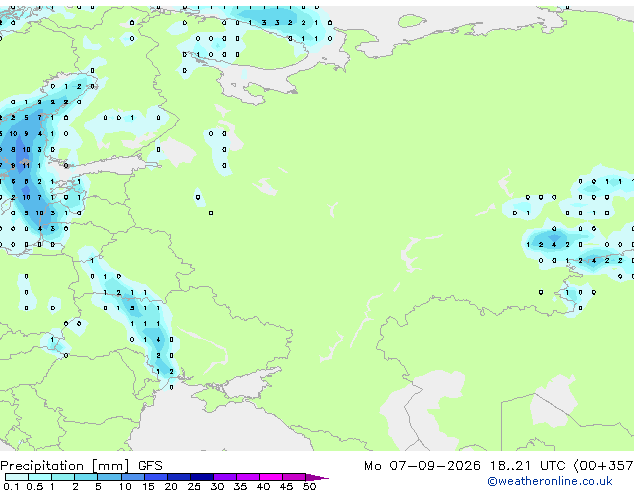Click the legend scale label 0.1
634x490 pixels.
(x=11, y=486)
